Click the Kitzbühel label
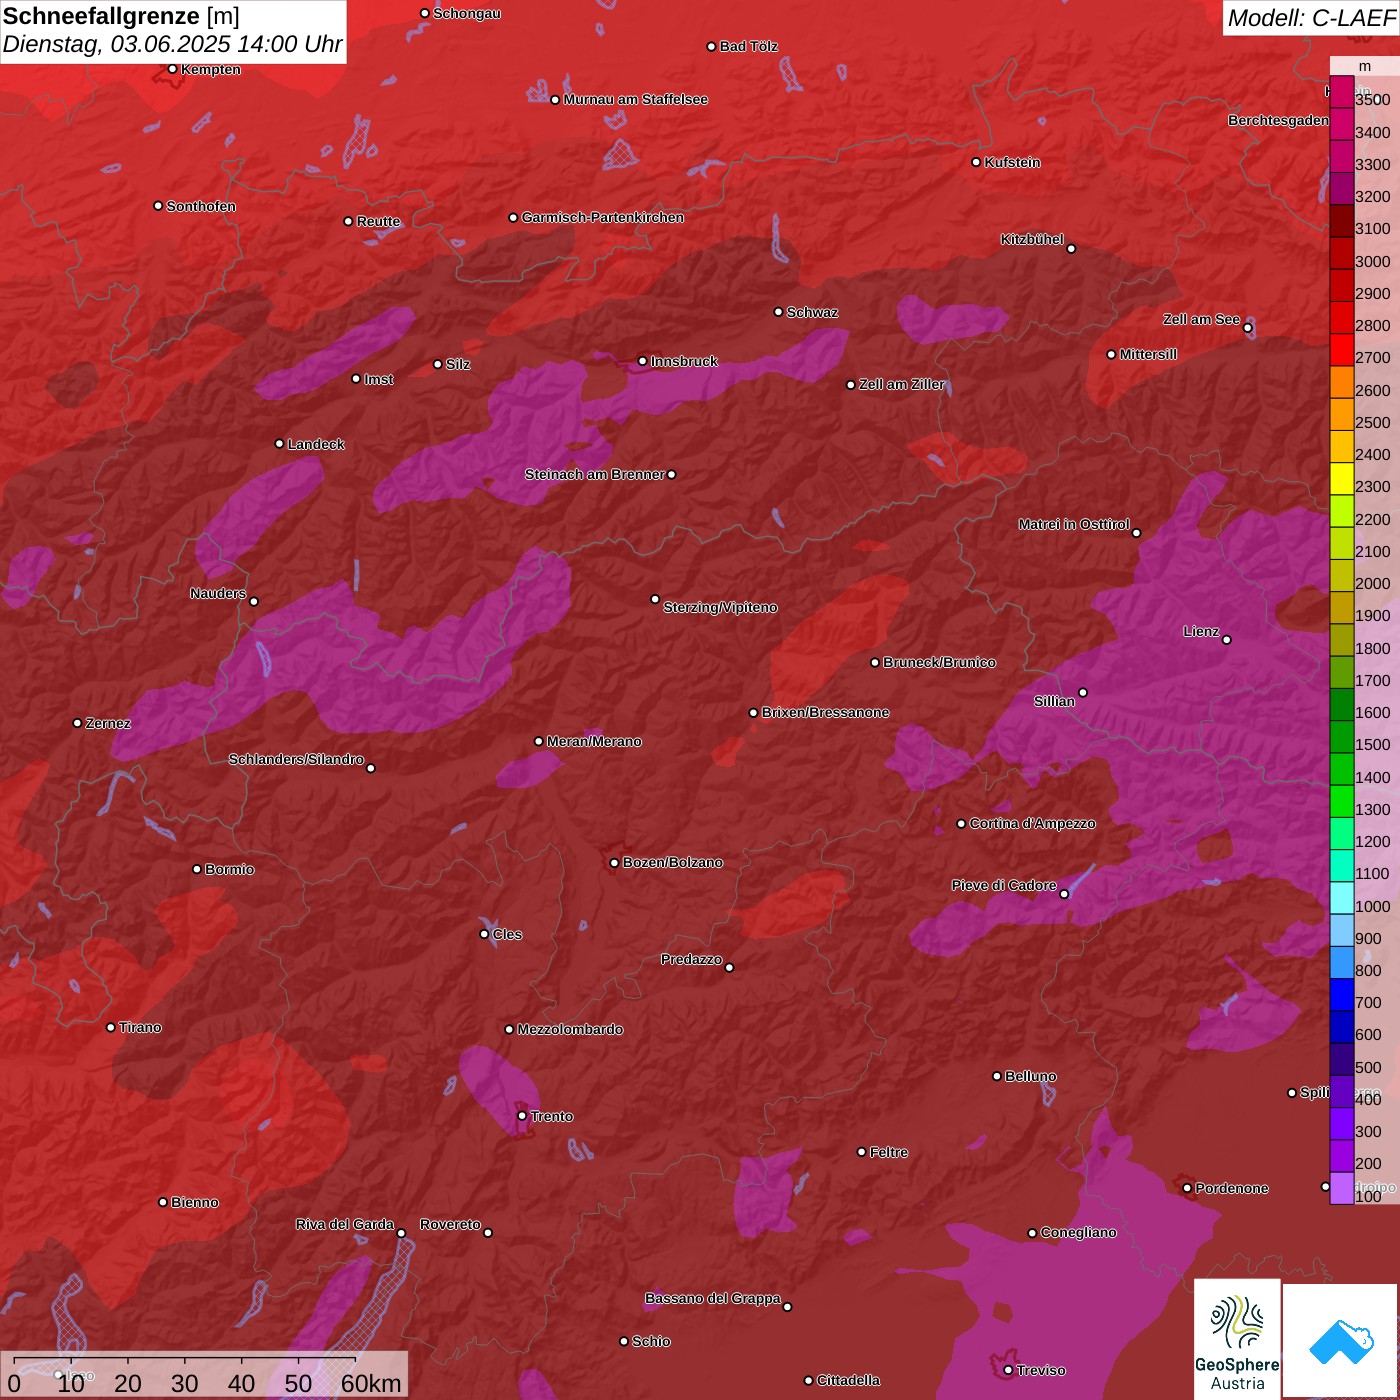 click(x=1032, y=239)
